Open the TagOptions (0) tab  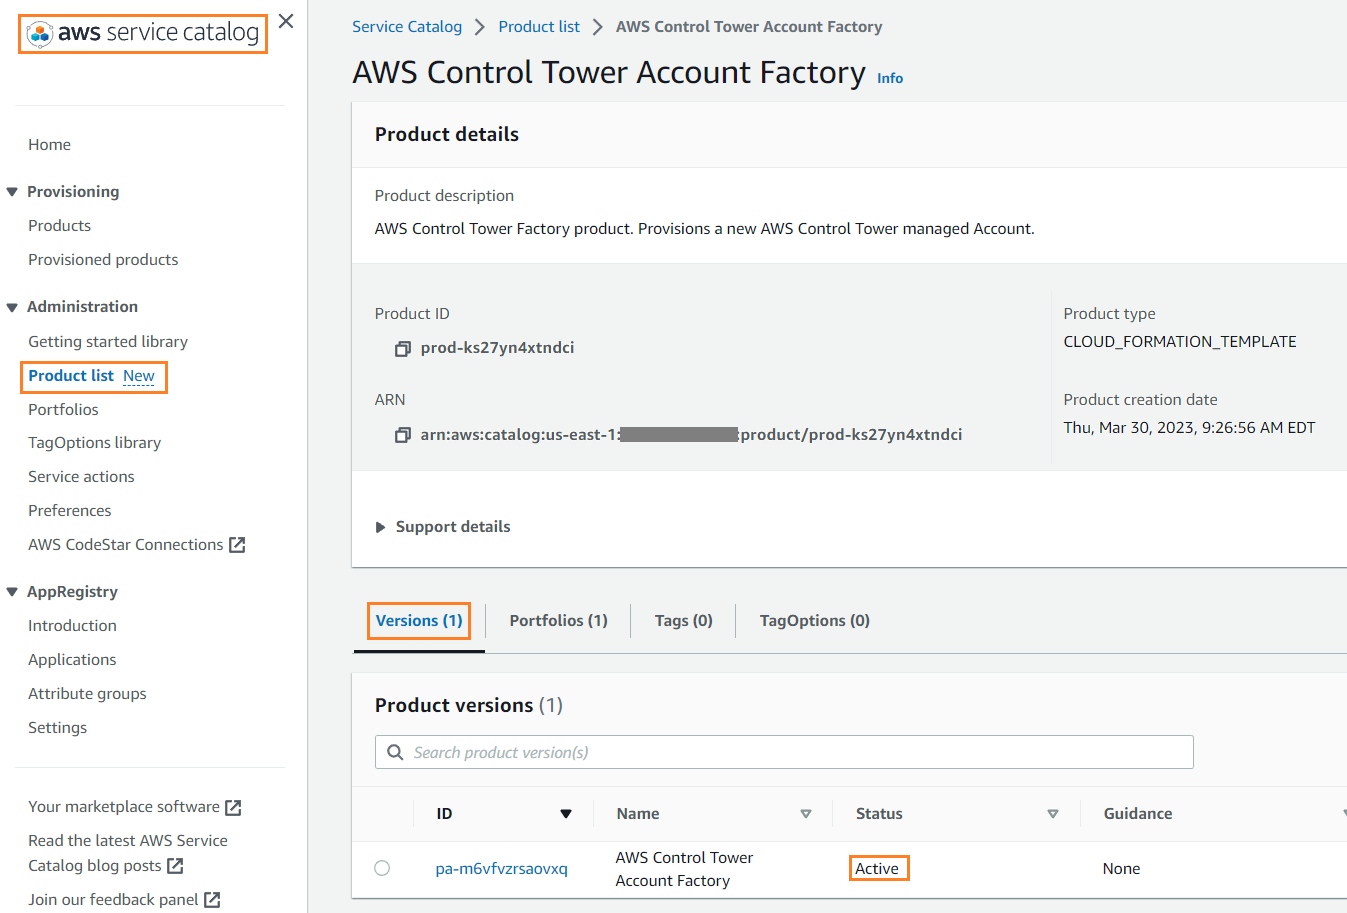(x=814, y=621)
